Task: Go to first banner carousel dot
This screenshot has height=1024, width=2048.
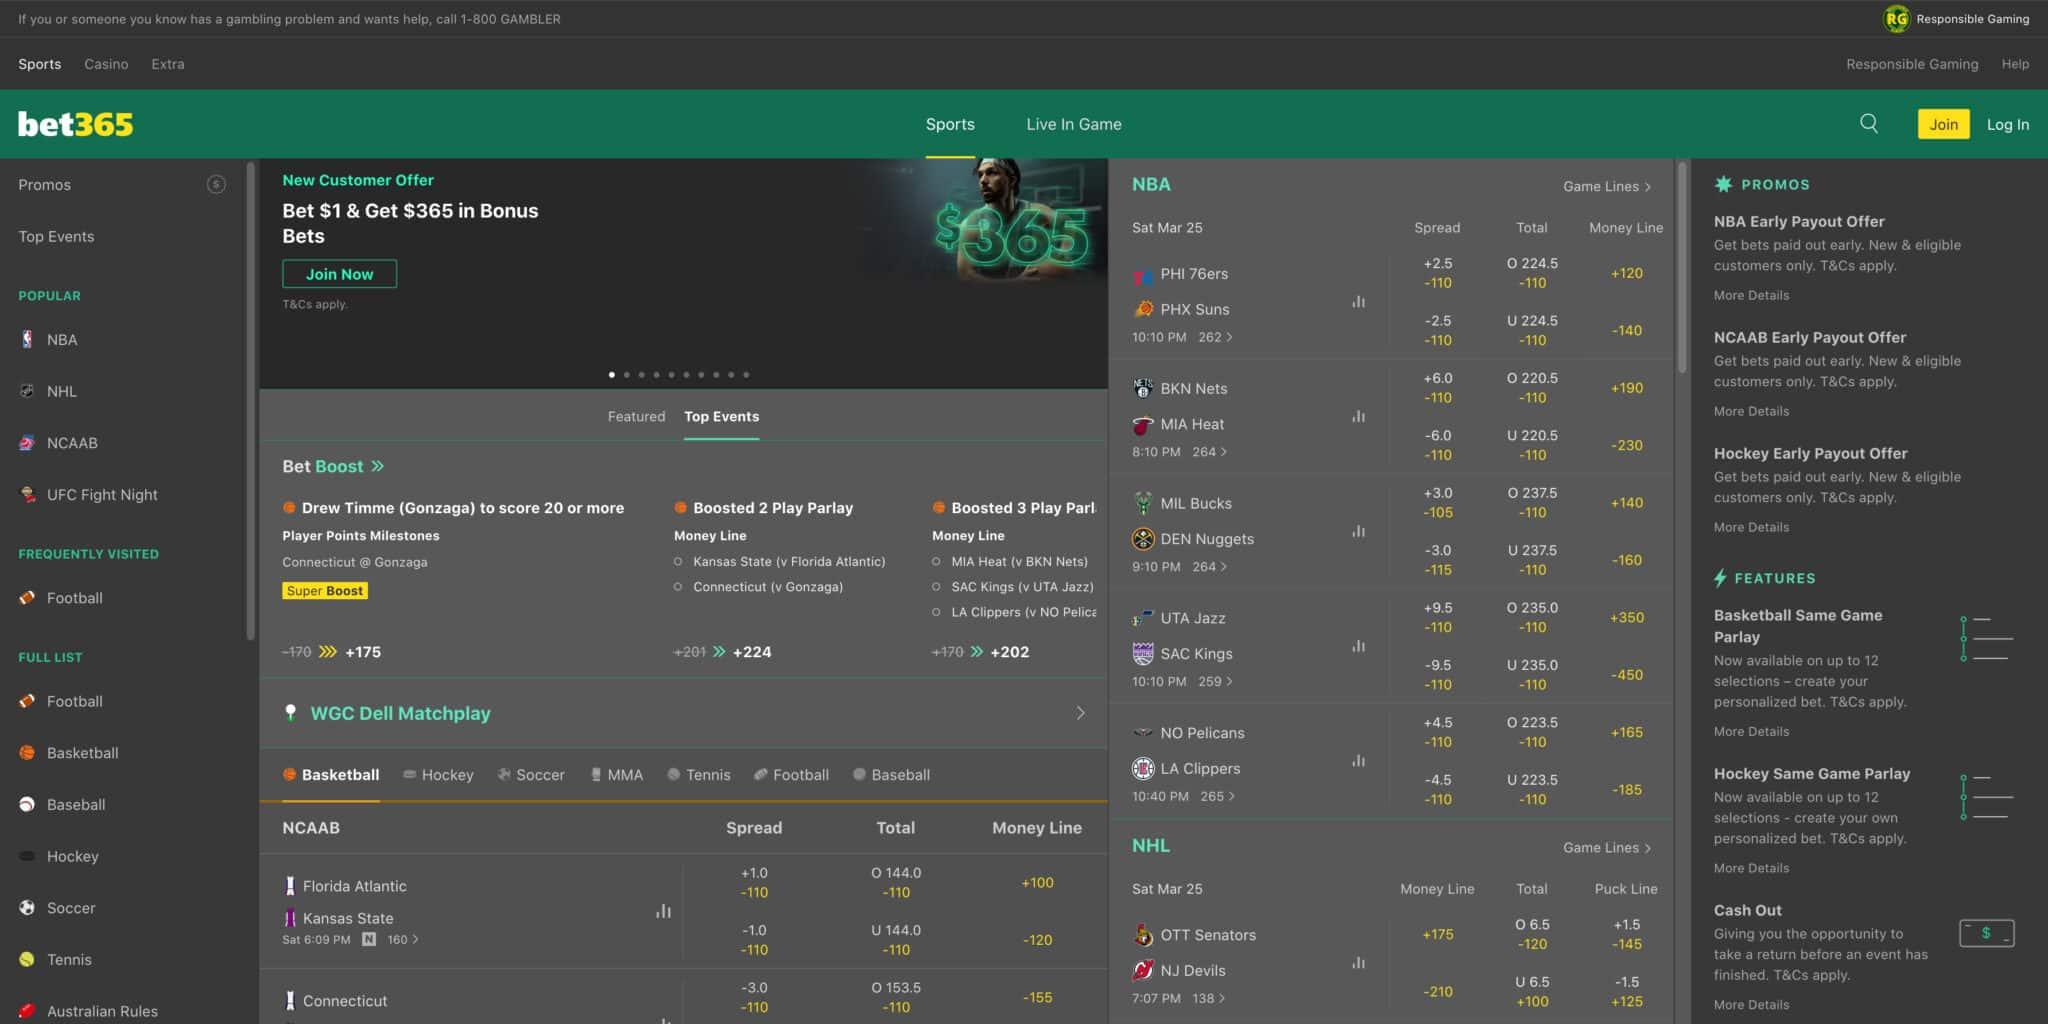Action: pyautogui.click(x=612, y=375)
